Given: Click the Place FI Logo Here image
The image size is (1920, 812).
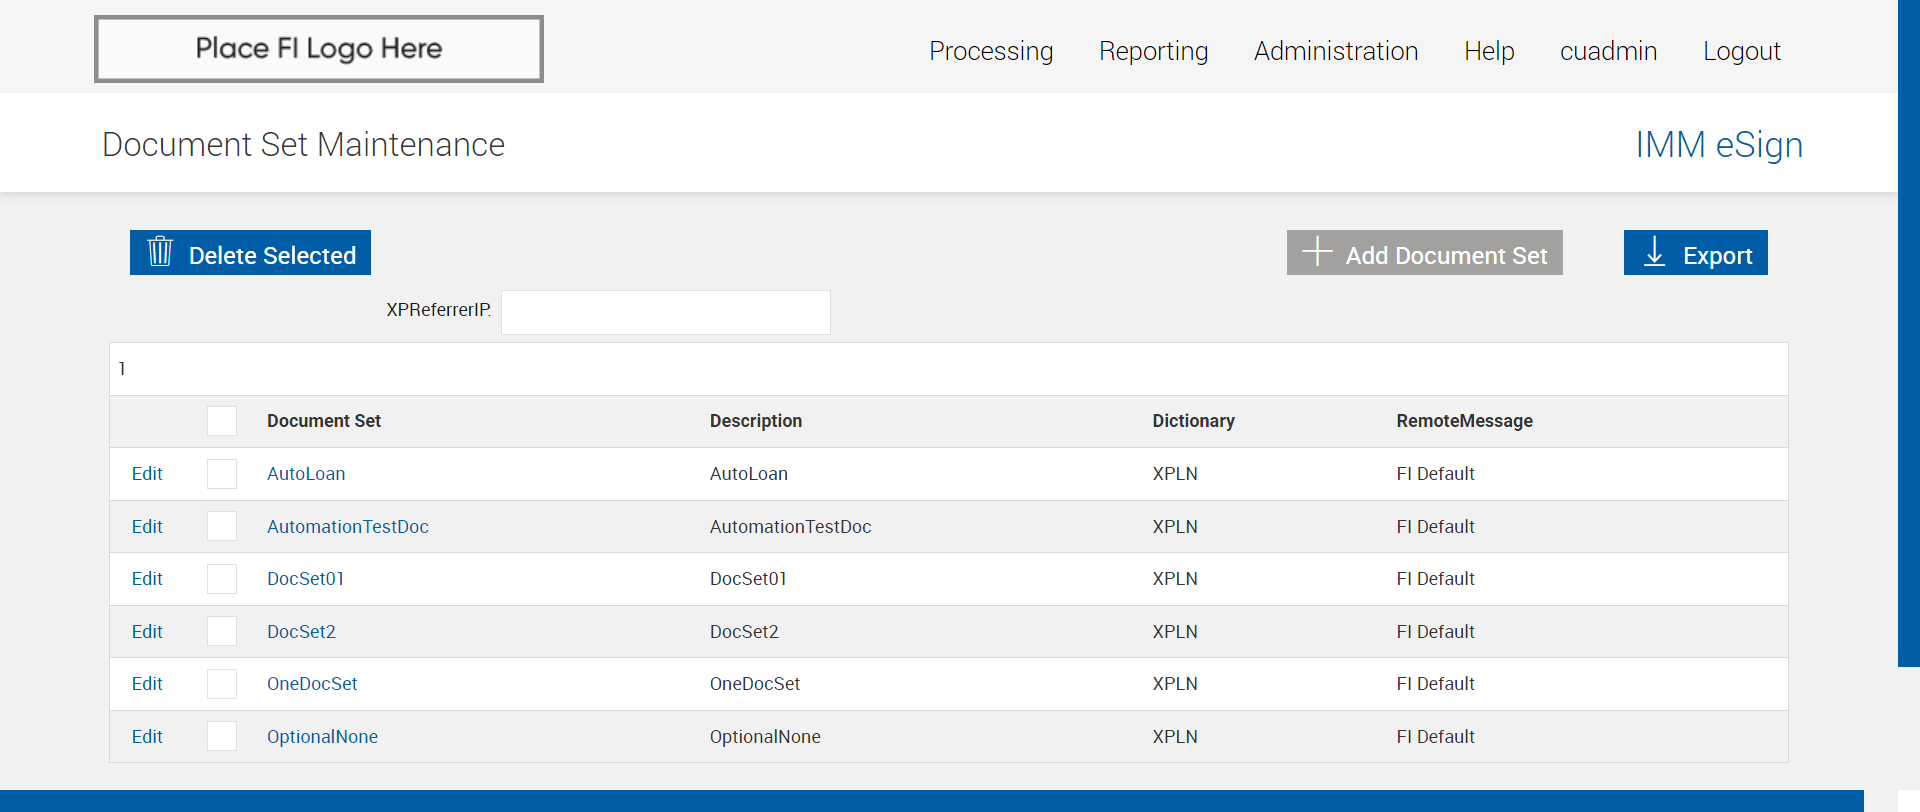Looking at the screenshot, I should click(x=319, y=49).
